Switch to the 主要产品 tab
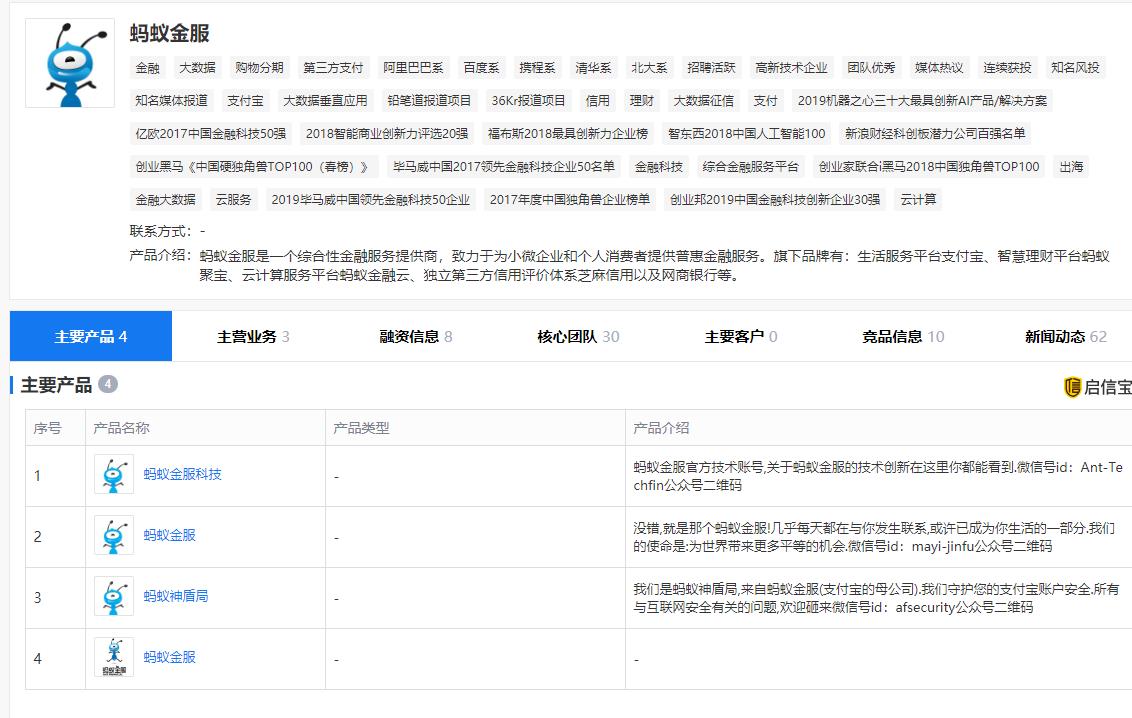Image resolution: width=1132 pixels, height=718 pixels. (91, 336)
